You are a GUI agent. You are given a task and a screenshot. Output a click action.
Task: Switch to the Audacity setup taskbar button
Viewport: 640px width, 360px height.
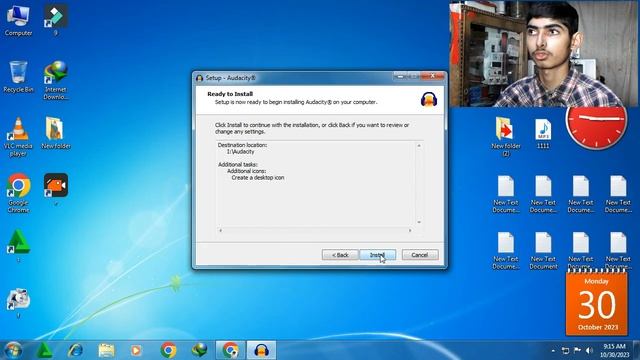[x=261, y=350]
